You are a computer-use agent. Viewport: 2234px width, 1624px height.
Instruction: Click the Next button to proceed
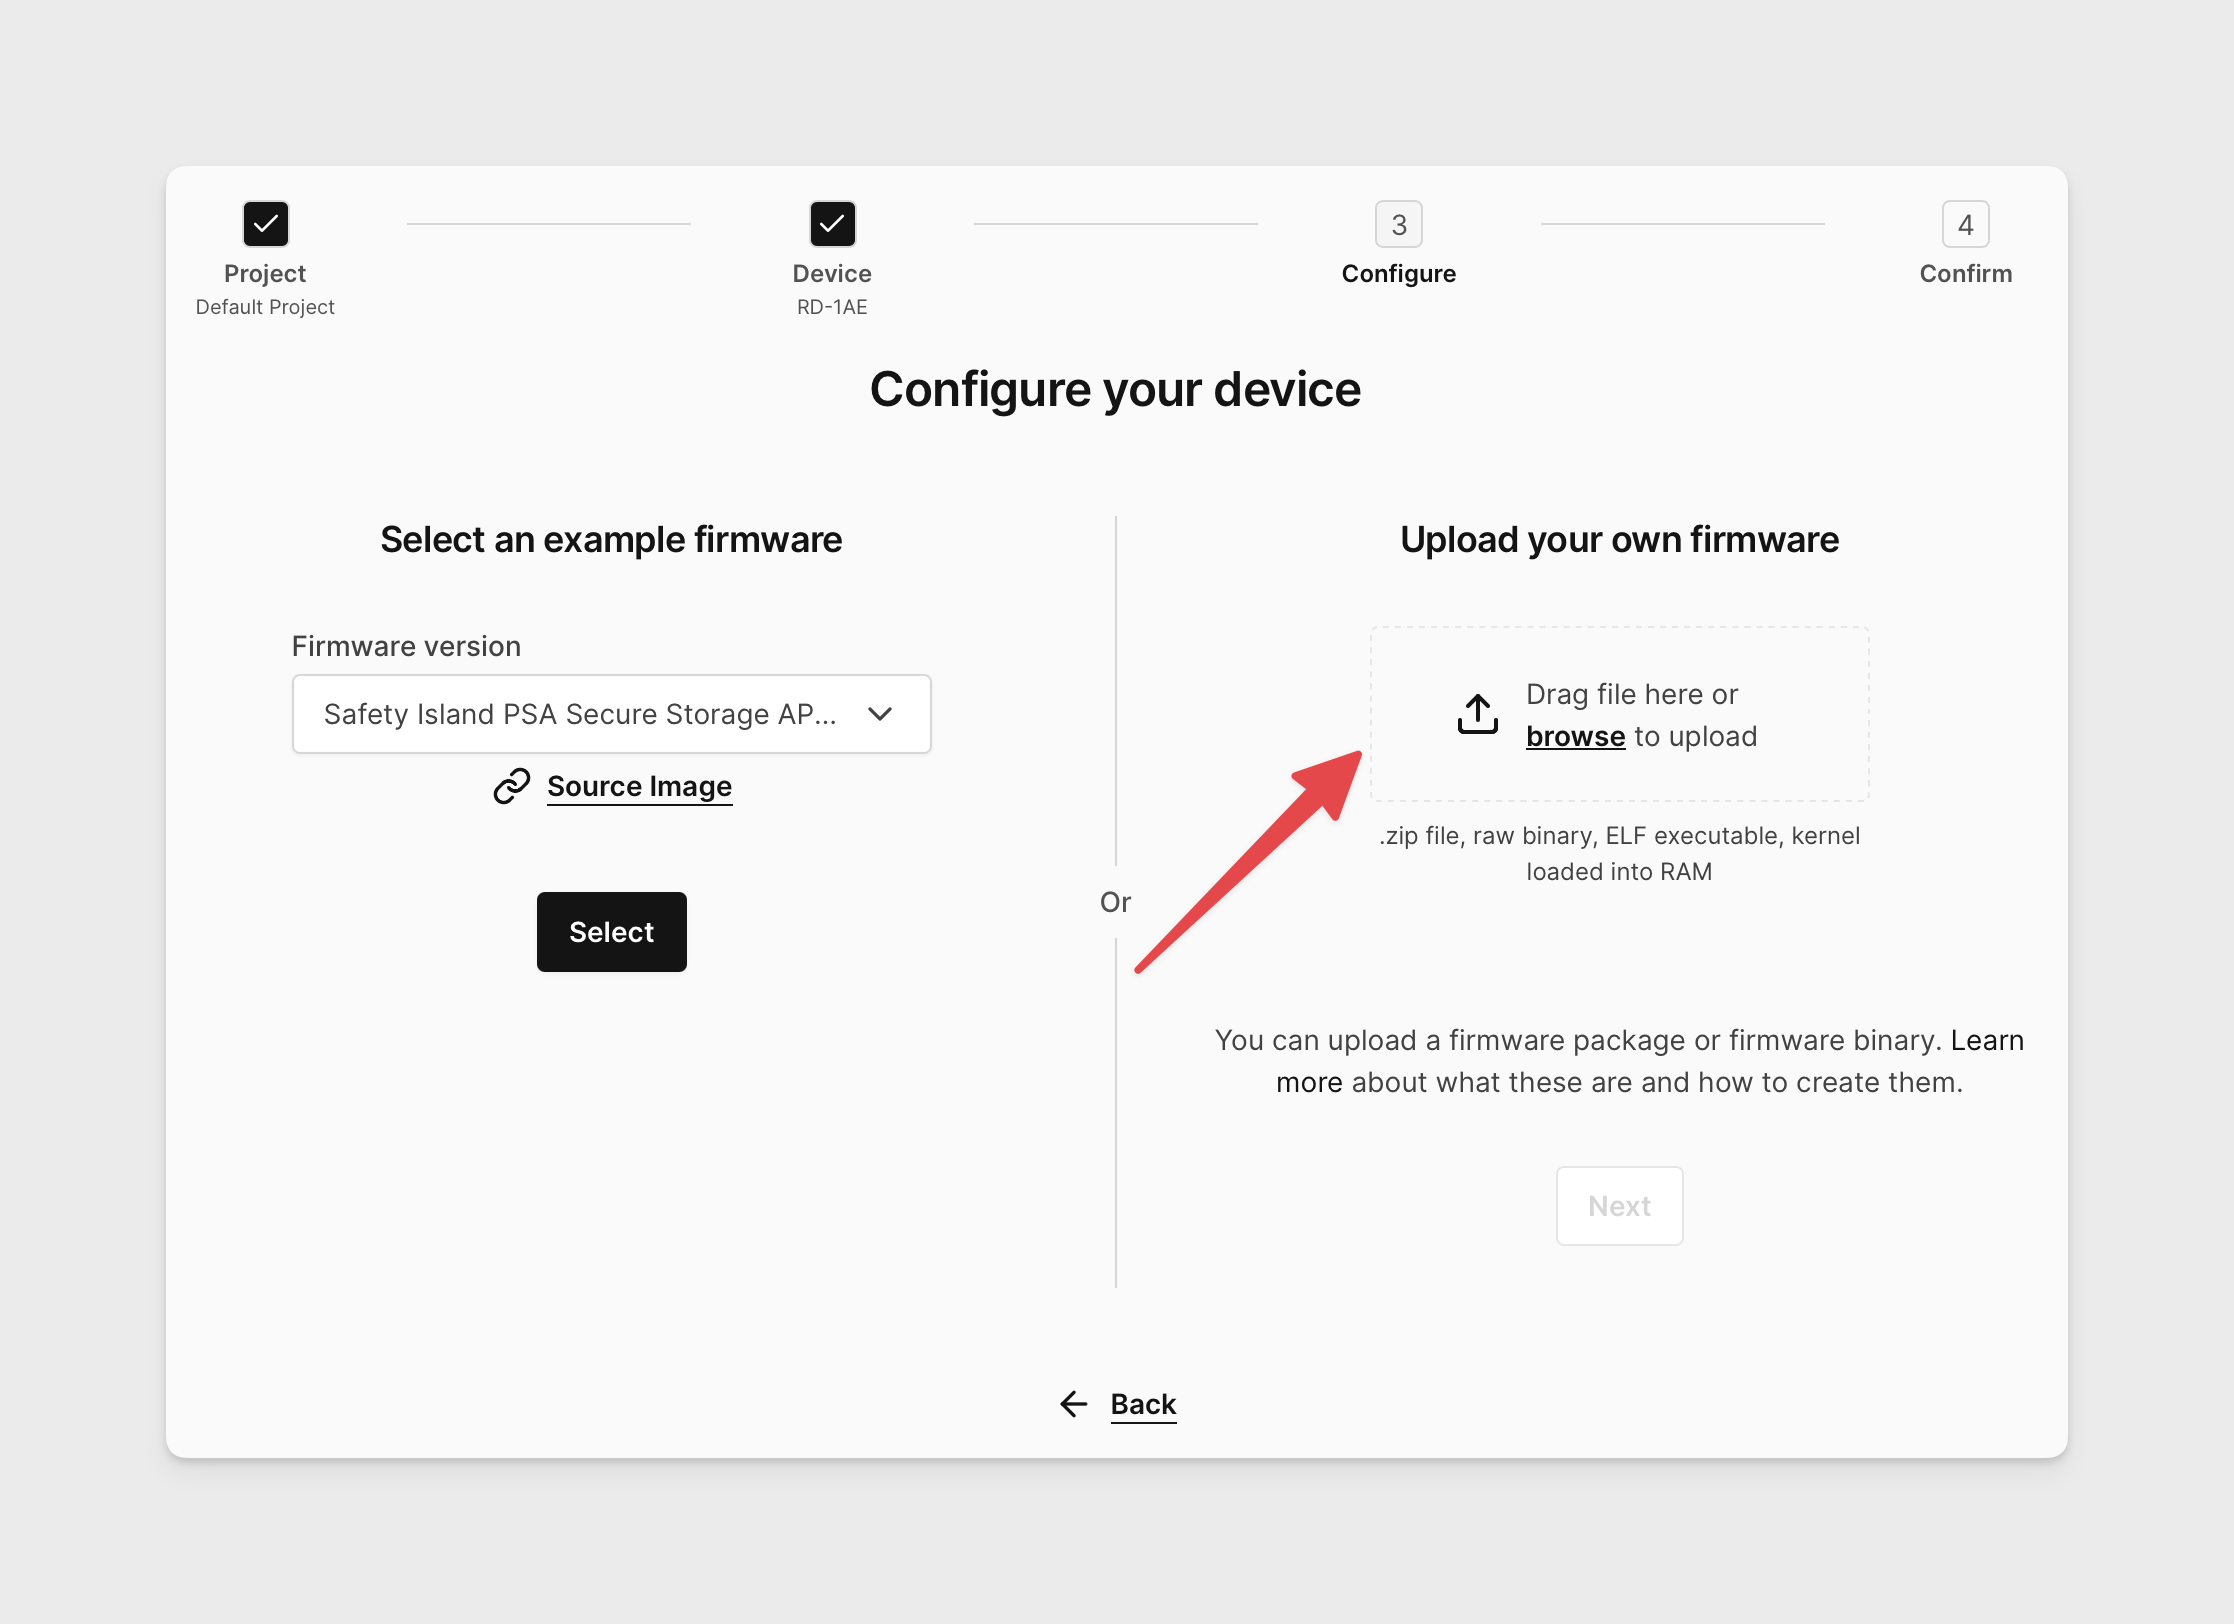(x=1618, y=1204)
